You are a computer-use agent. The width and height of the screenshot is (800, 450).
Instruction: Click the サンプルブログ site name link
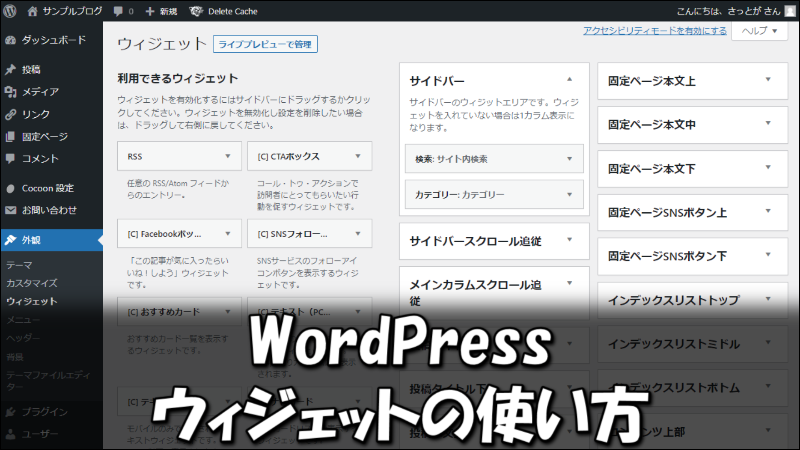pos(70,11)
